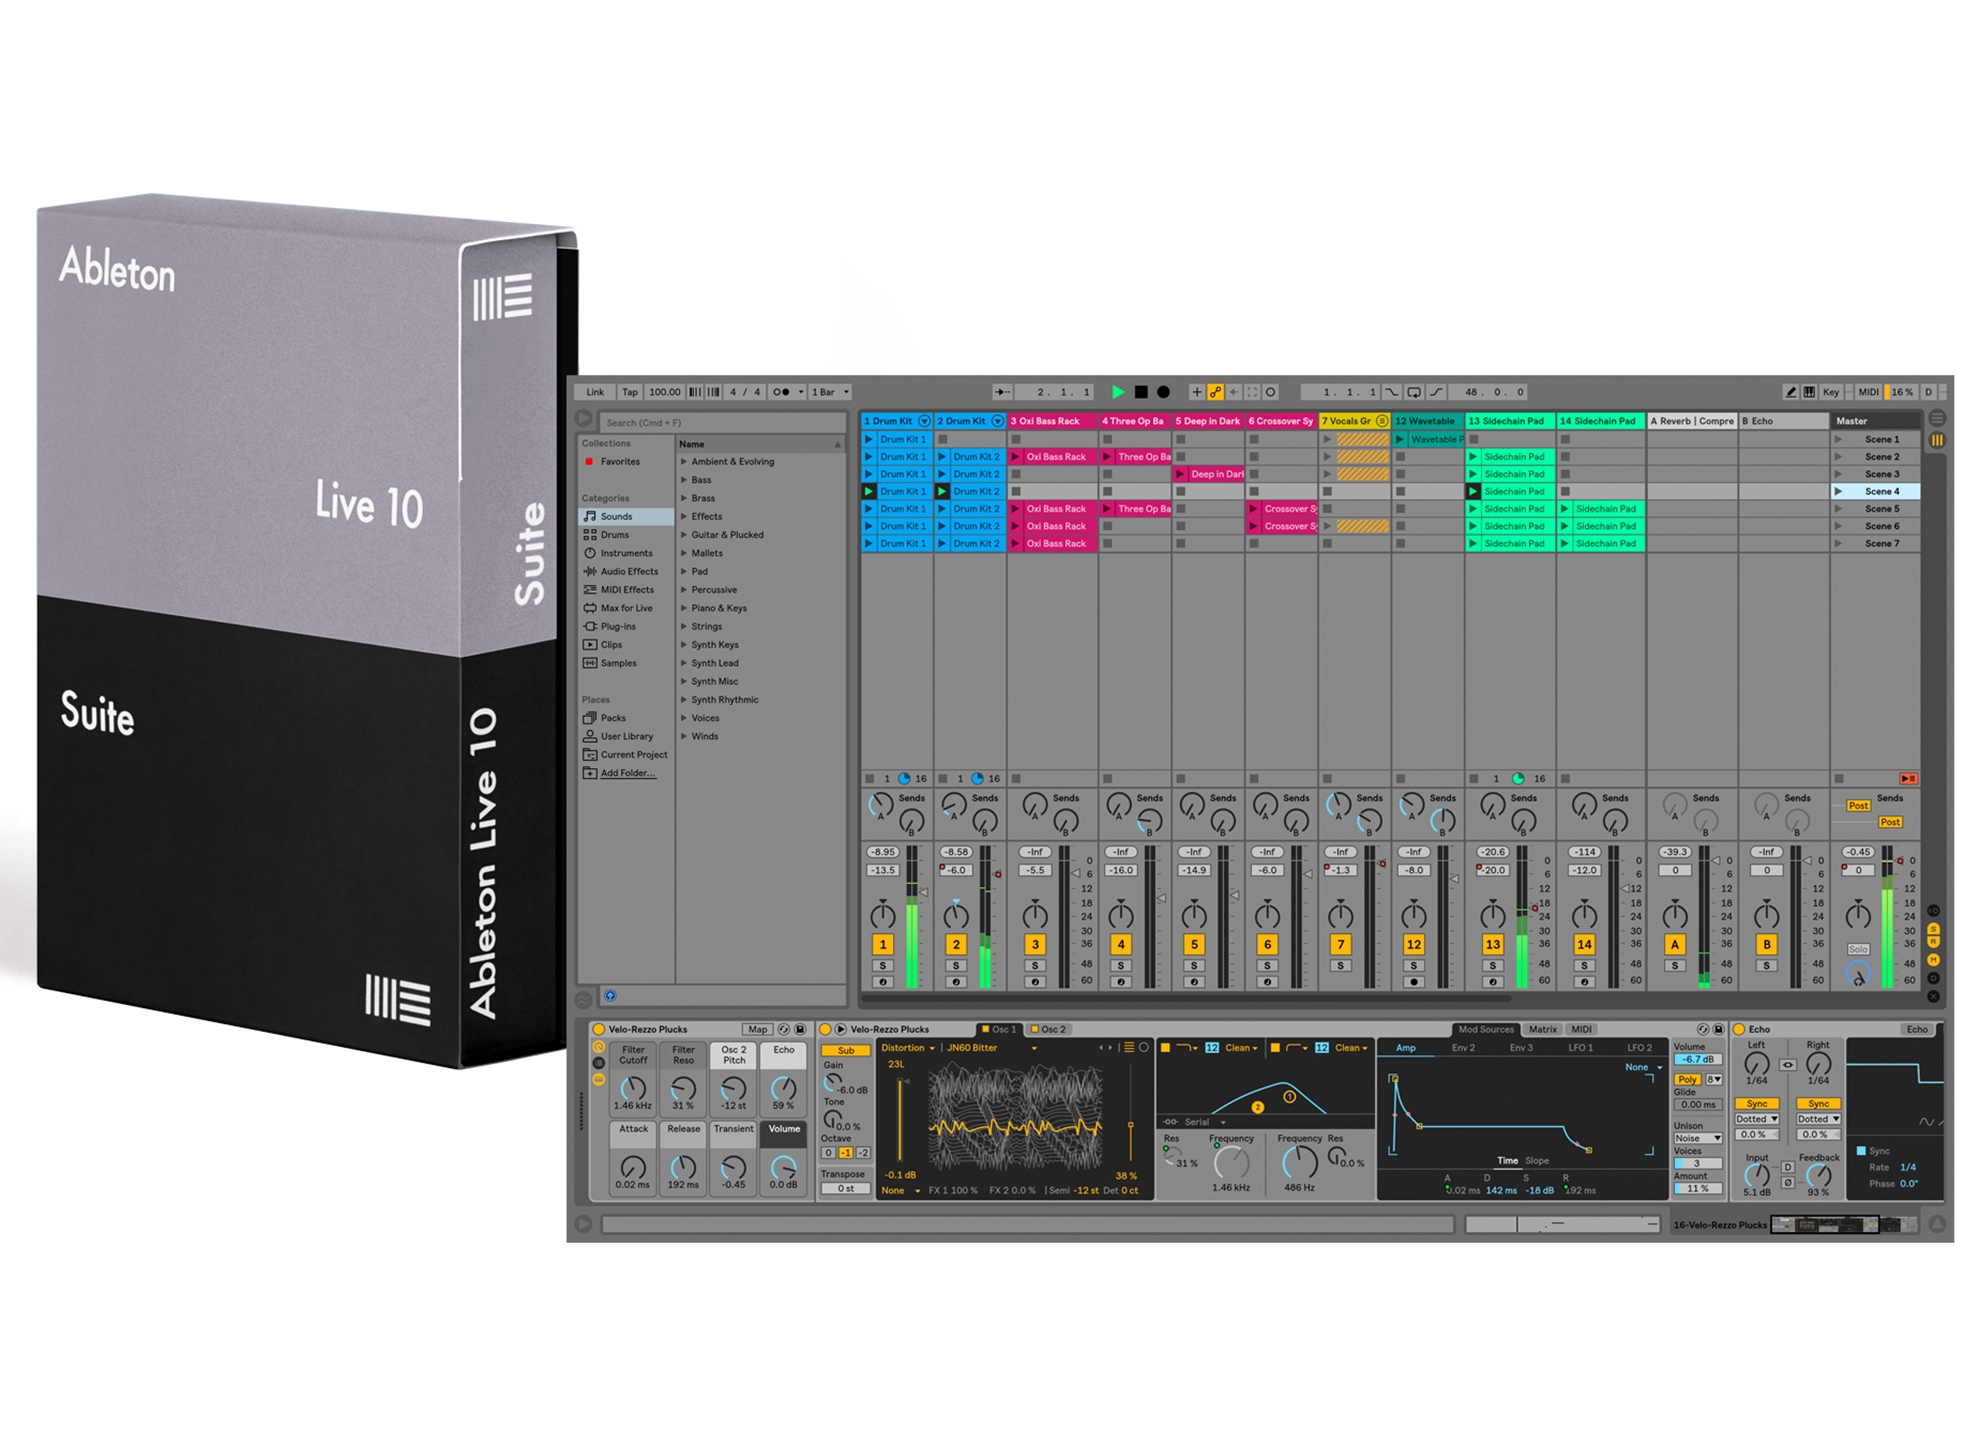Click track 3 pan knob
Viewport: 1980px width, 1440px height.
click(1035, 915)
